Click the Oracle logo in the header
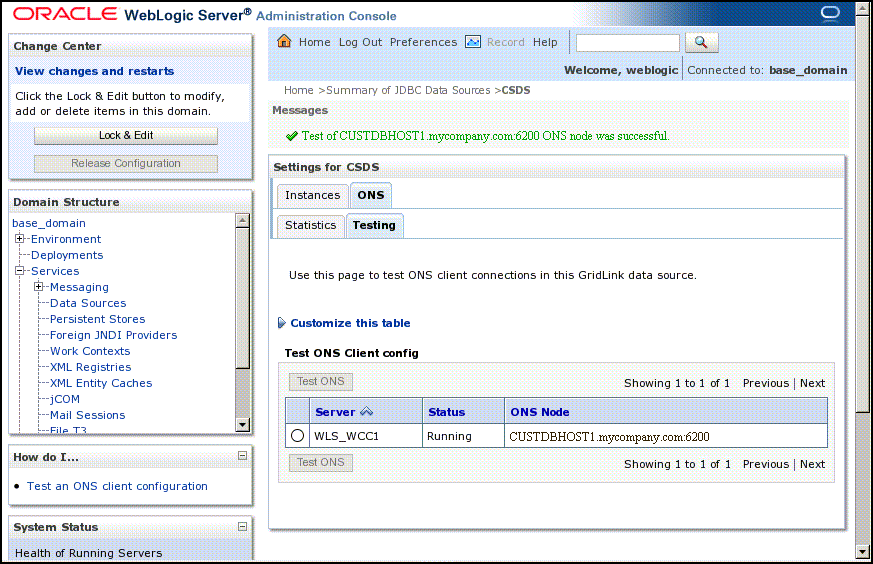Image resolution: width=873 pixels, height=564 pixels. (65, 14)
